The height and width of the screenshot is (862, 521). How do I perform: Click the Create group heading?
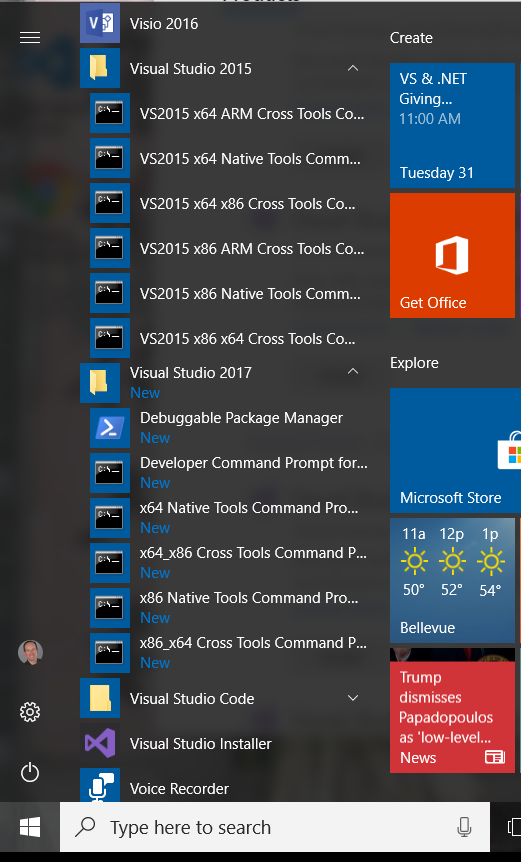[x=411, y=37]
